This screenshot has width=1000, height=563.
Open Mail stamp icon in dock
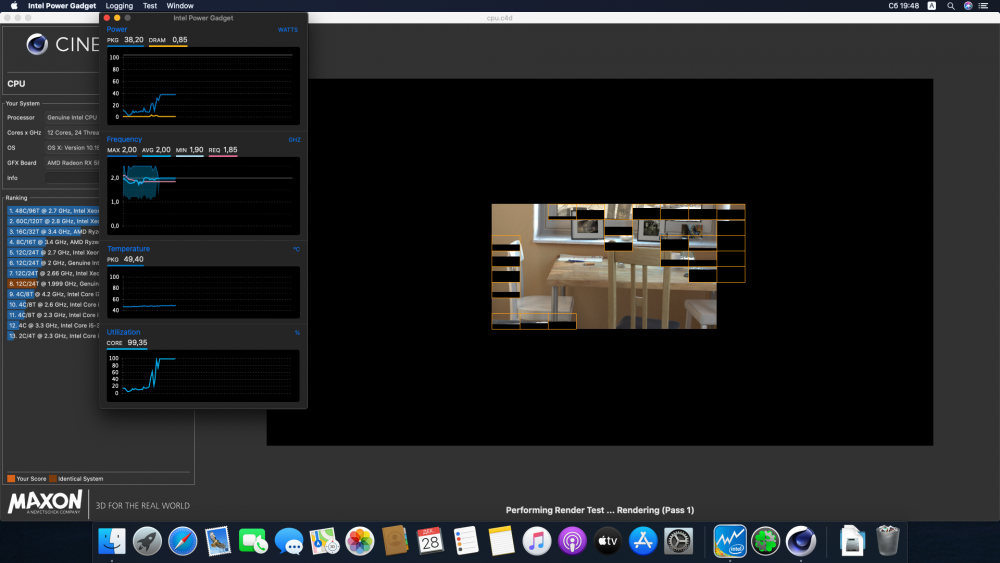pyautogui.click(x=218, y=541)
